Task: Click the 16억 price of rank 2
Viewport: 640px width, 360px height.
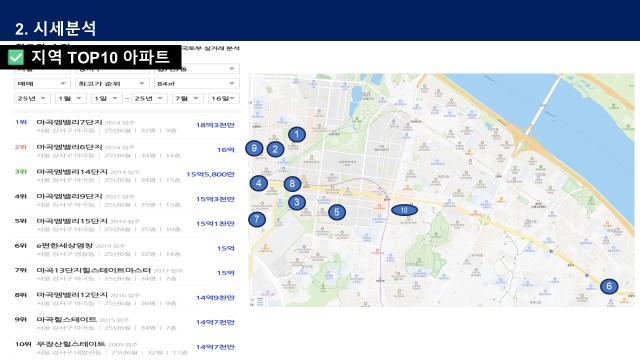Action: (x=226, y=150)
